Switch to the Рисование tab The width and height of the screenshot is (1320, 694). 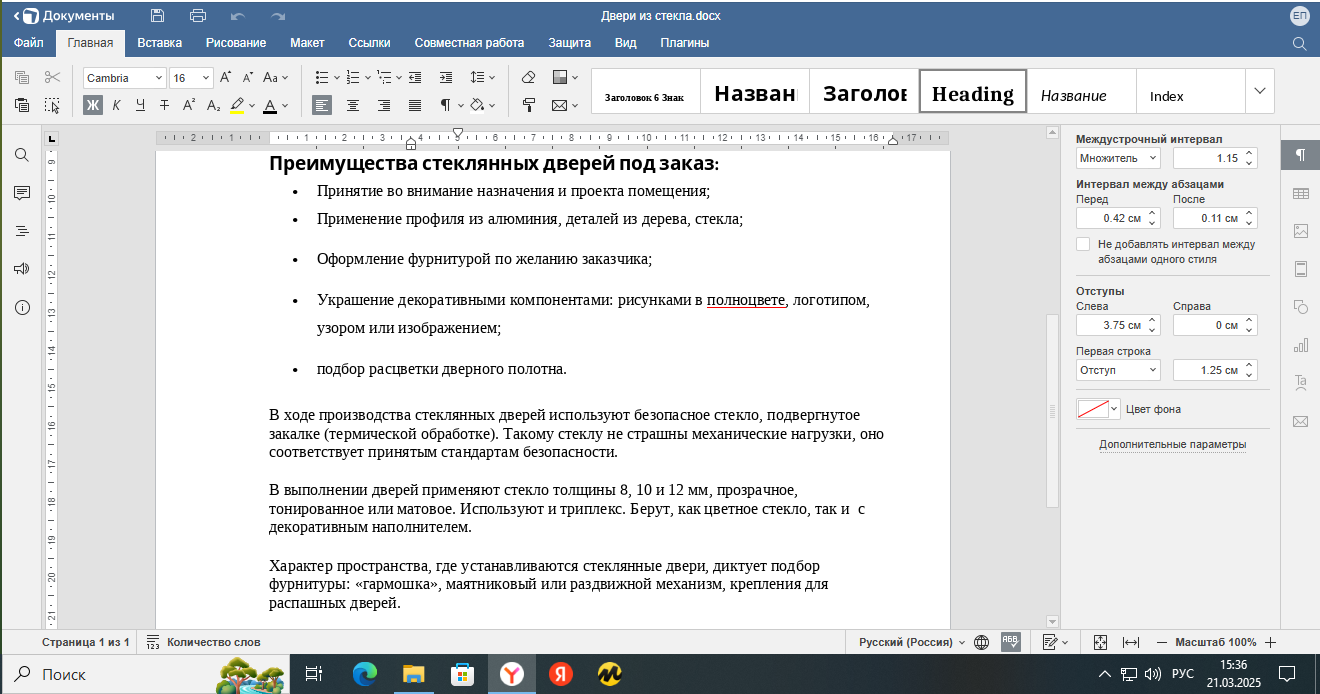pos(236,43)
